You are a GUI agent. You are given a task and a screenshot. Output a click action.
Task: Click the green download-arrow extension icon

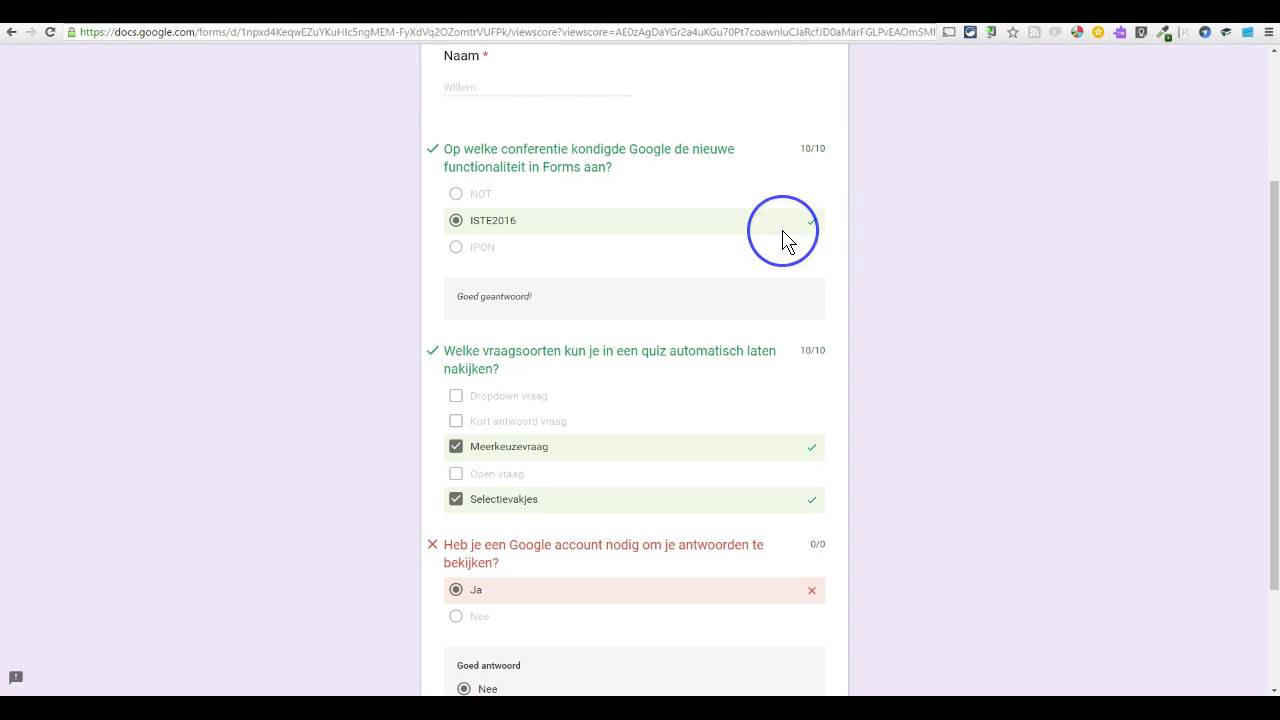(x=991, y=32)
